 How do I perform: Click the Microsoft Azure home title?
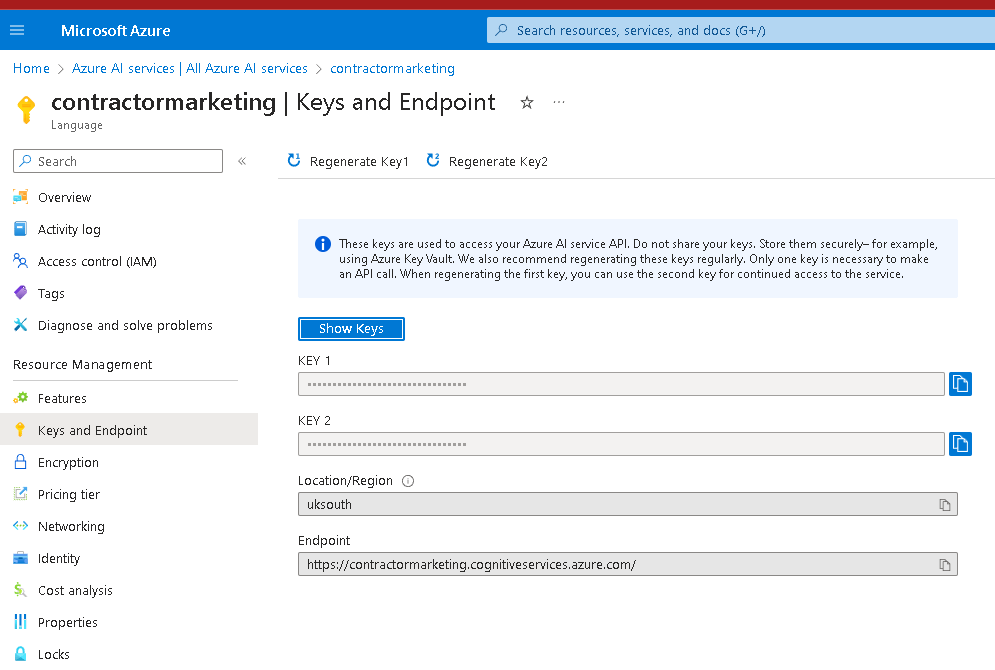[115, 30]
